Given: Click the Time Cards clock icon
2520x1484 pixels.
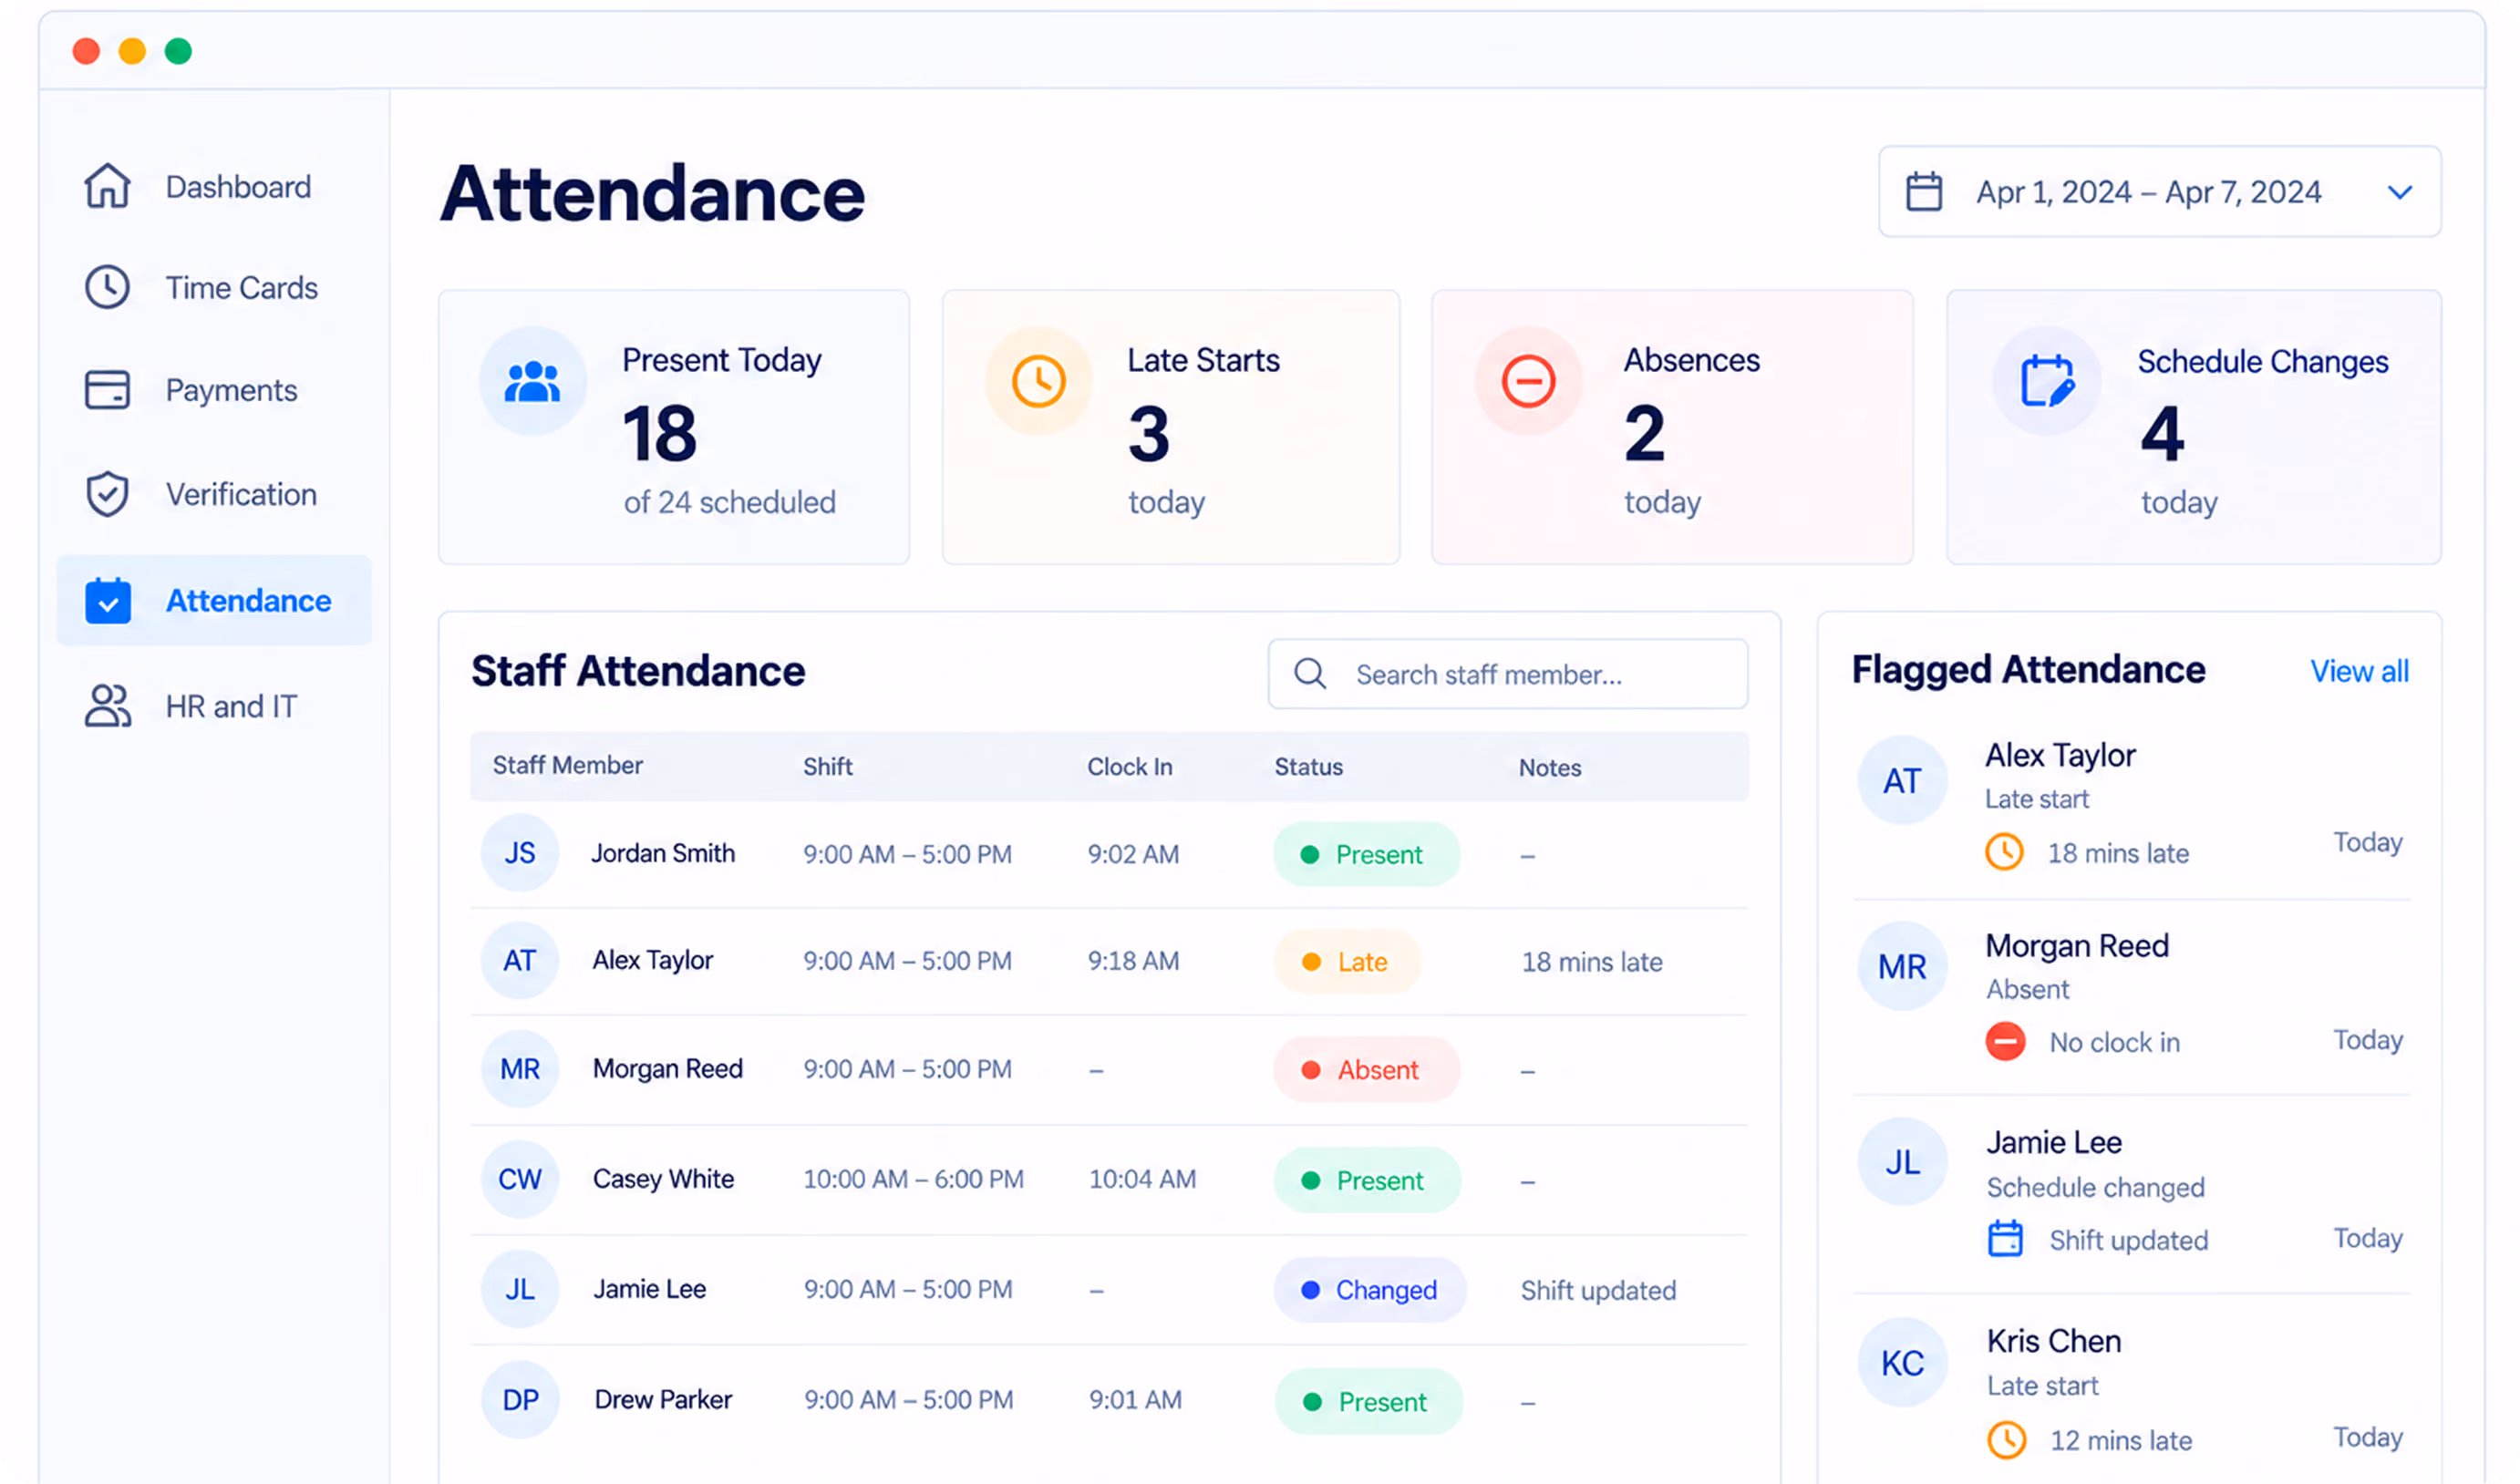Looking at the screenshot, I should coord(107,287).
